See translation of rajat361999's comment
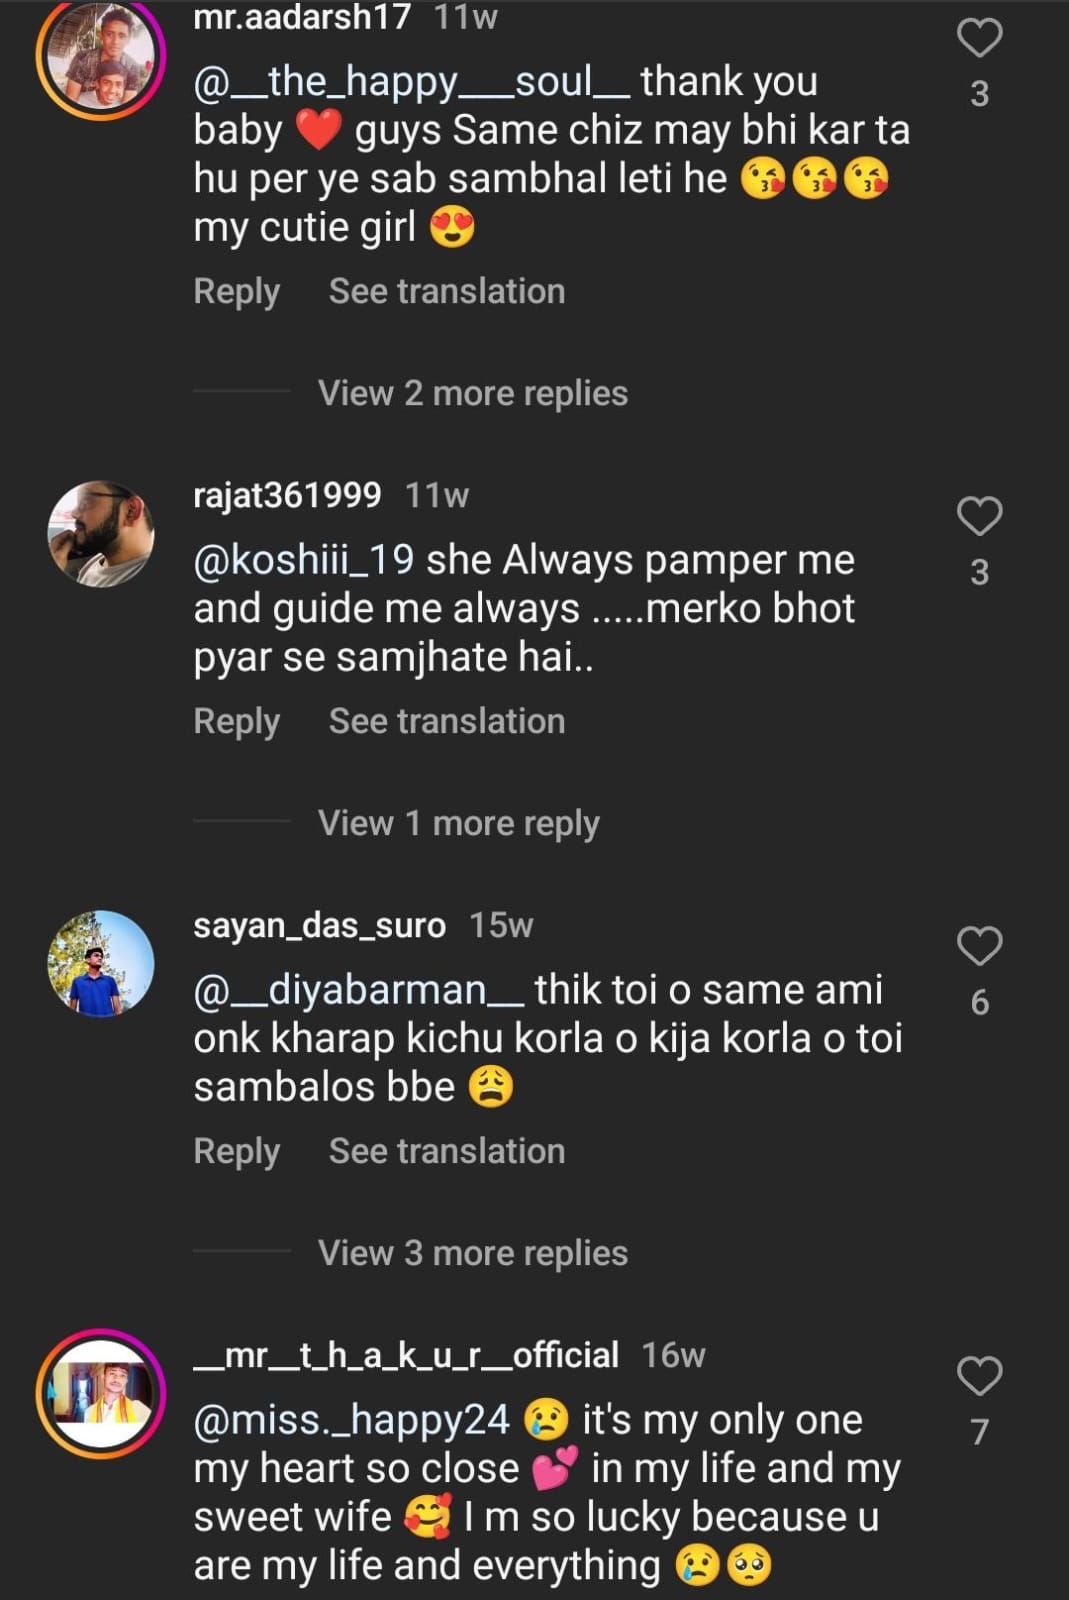Viewport: 1069px width, 1600px height. [446, 721]
